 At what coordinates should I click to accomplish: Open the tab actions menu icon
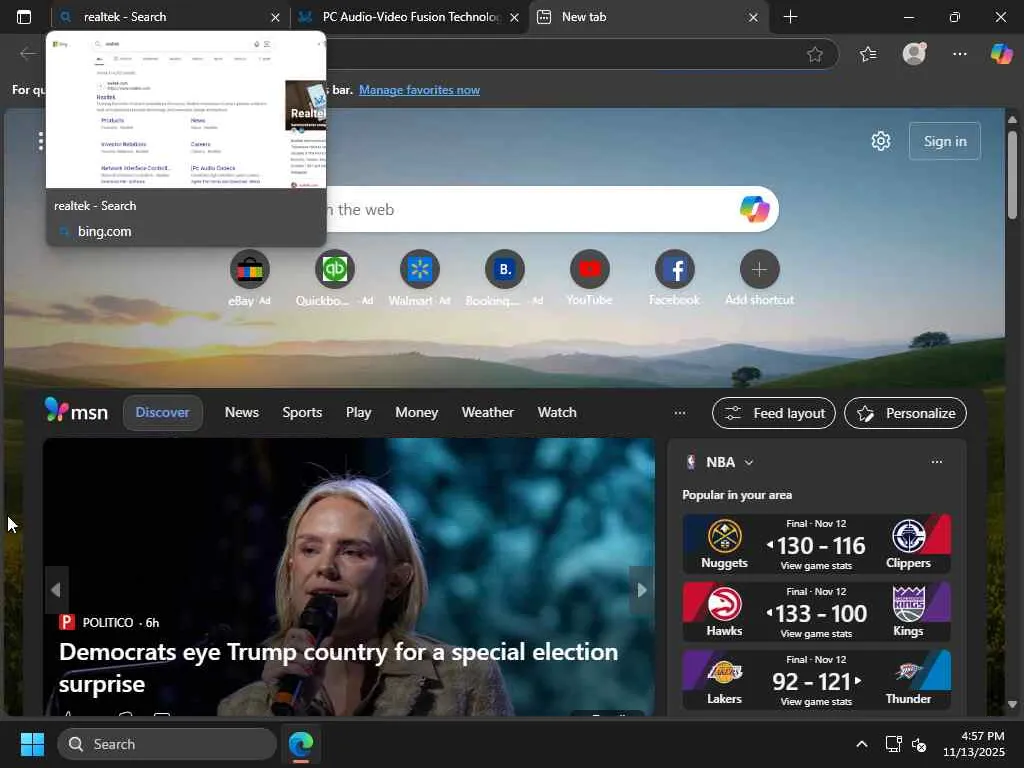pos(24,17)
